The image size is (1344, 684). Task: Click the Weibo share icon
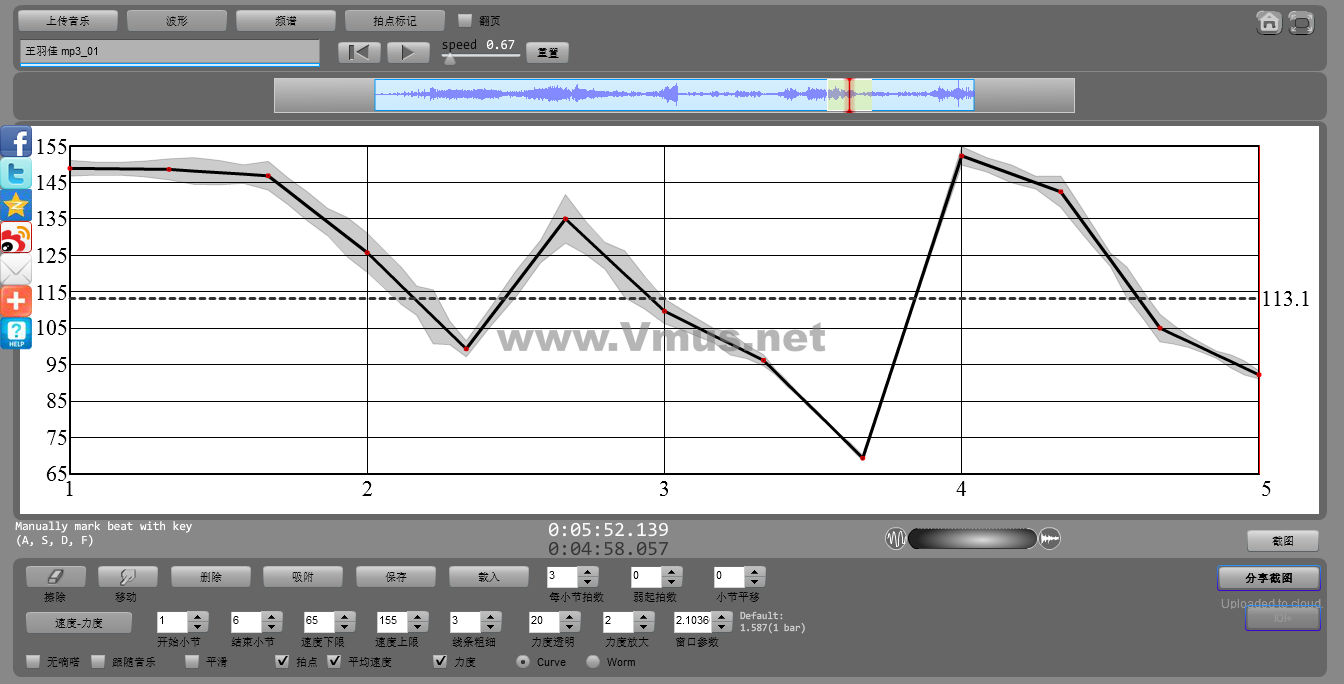[x=15, y=238]
